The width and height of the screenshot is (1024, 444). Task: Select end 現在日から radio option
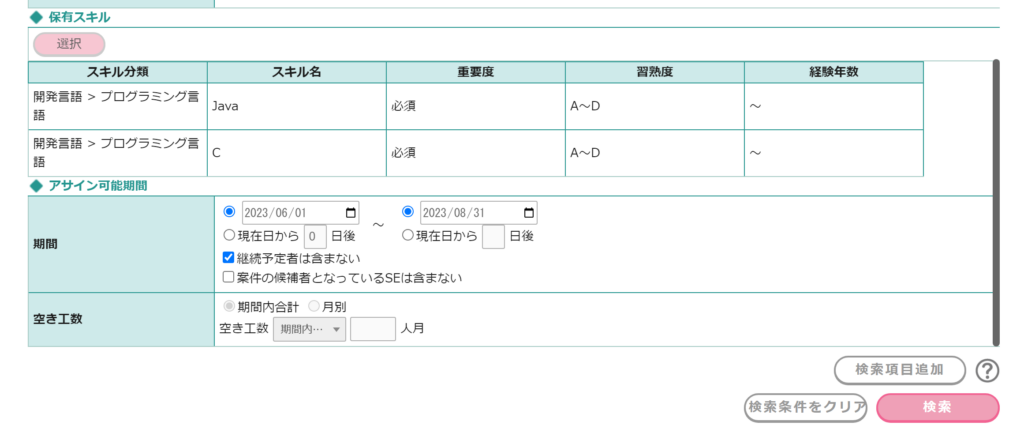click(x=408, y=236)
